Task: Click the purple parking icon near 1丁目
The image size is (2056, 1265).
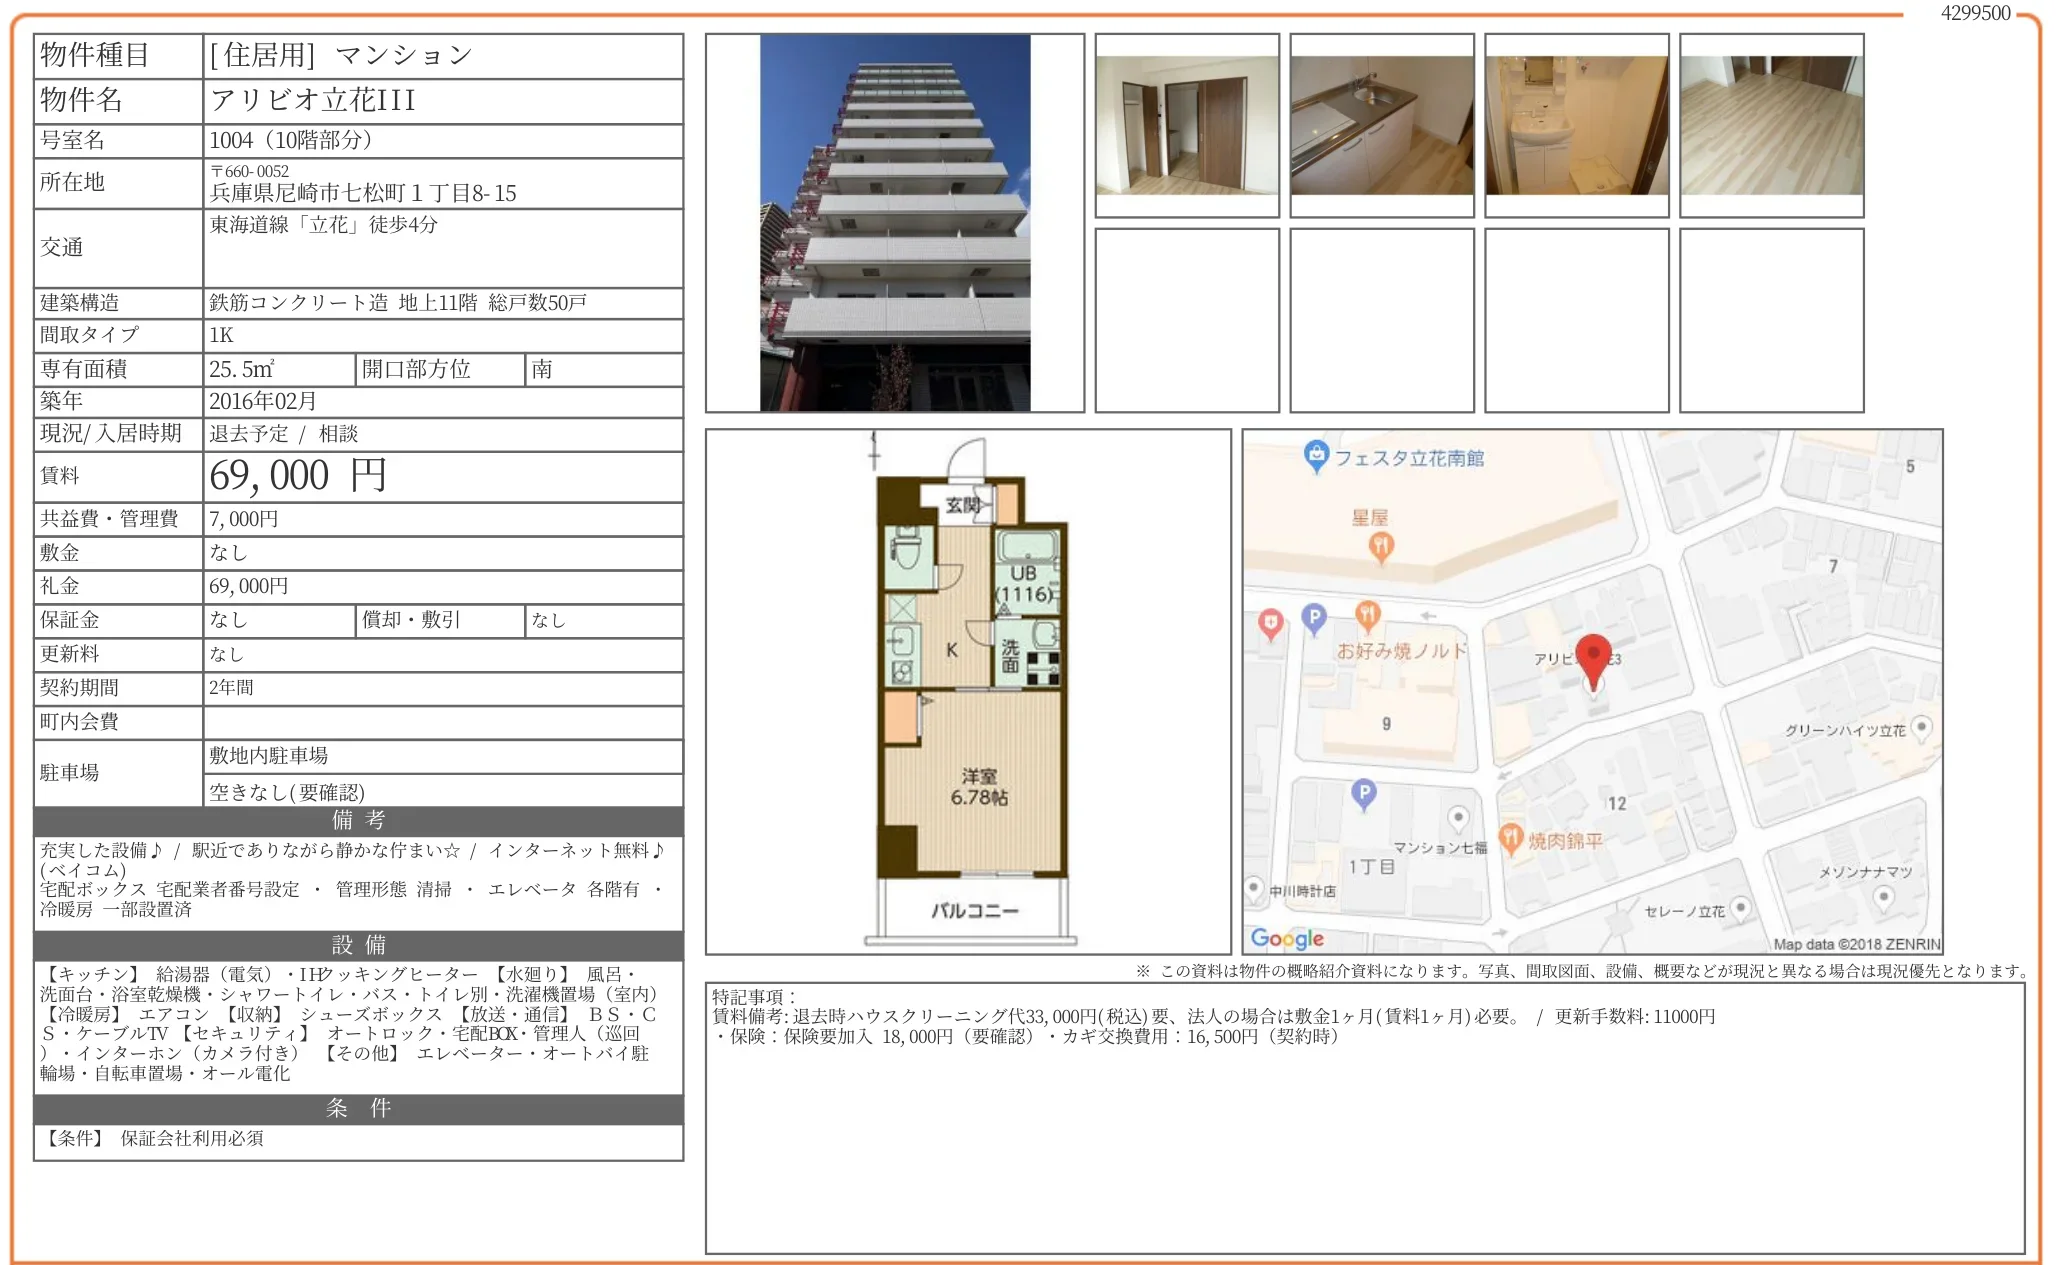Action: 1363,794
